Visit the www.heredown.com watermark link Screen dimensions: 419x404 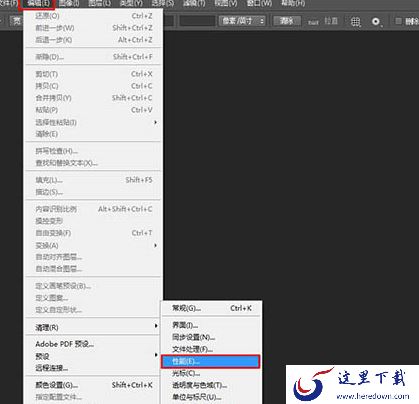point(373,396)
